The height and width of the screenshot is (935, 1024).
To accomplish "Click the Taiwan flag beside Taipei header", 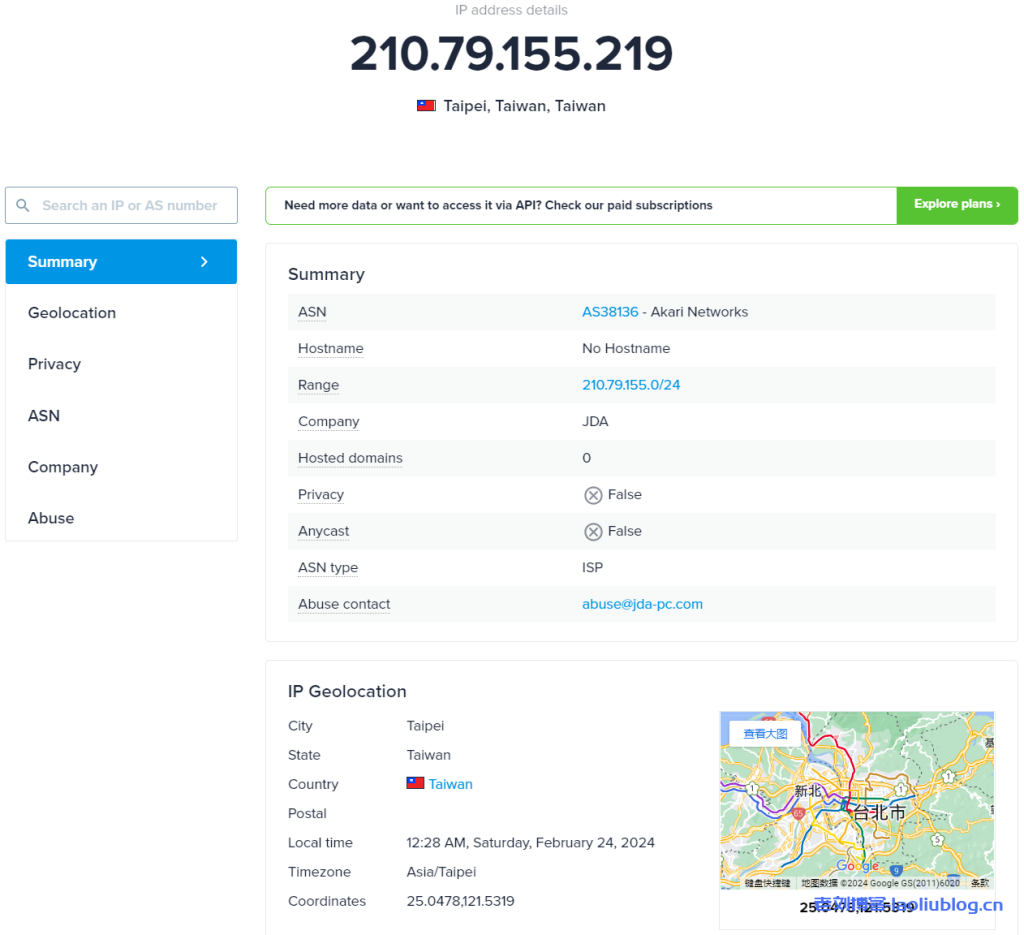I will point(426,106).
